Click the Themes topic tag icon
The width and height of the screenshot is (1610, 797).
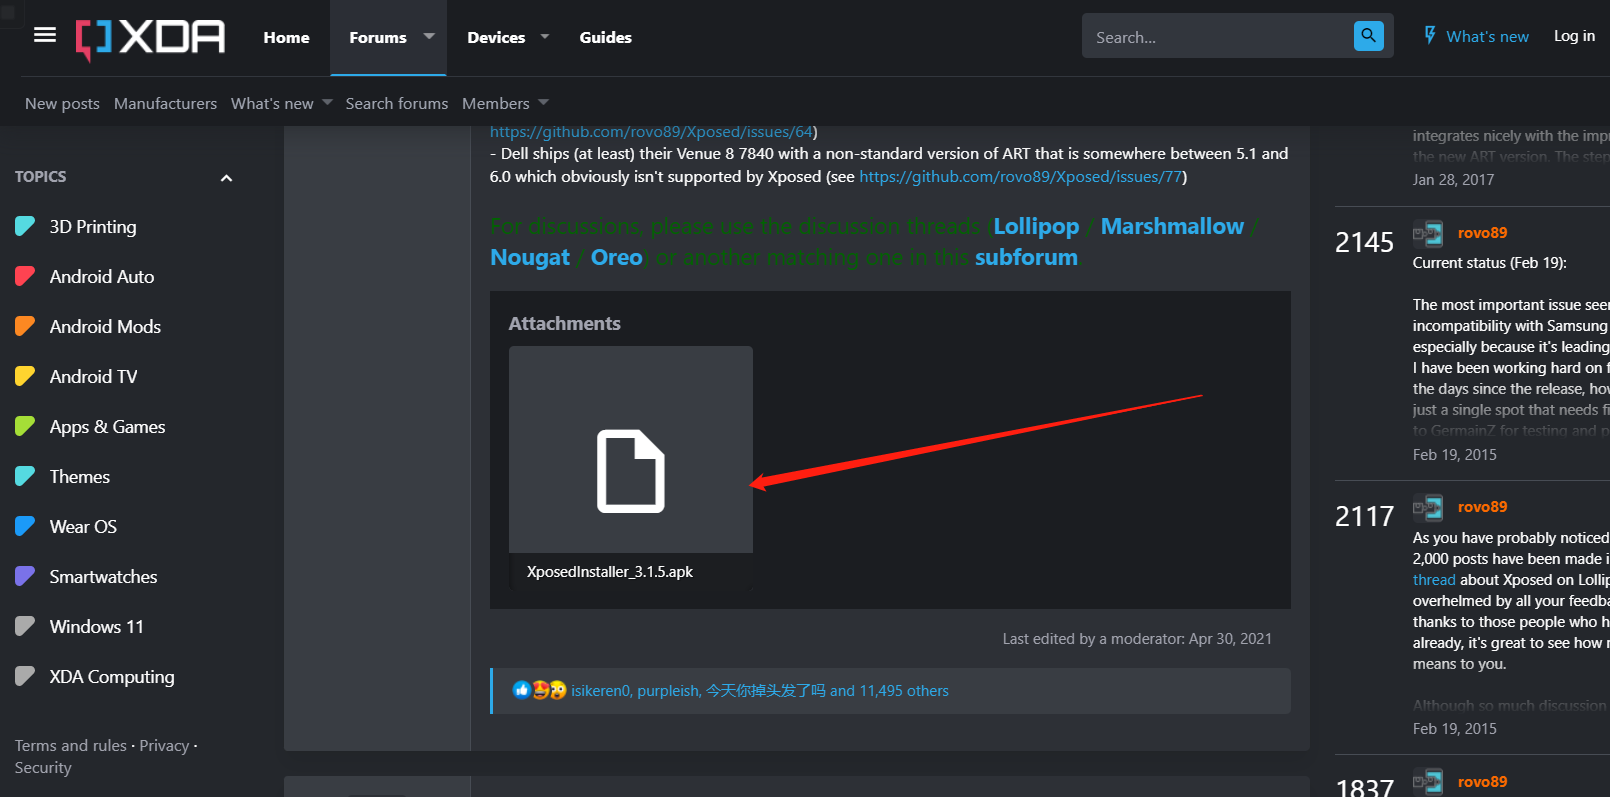[25, 477]
